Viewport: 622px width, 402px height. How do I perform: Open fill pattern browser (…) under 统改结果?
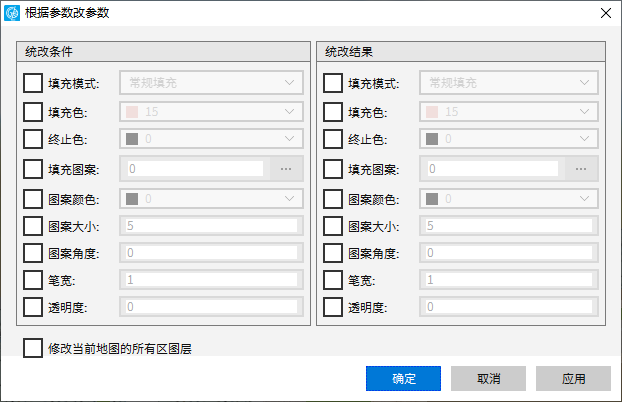581,169
